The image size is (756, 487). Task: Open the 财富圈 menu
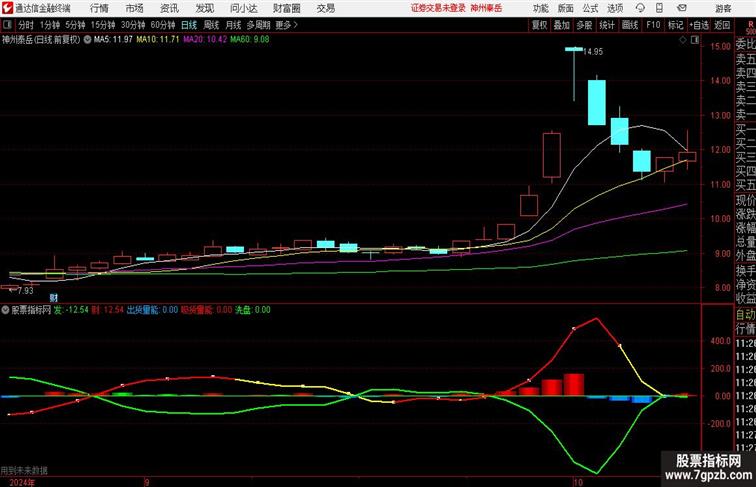pyautogui.click(x=287, y=8)
